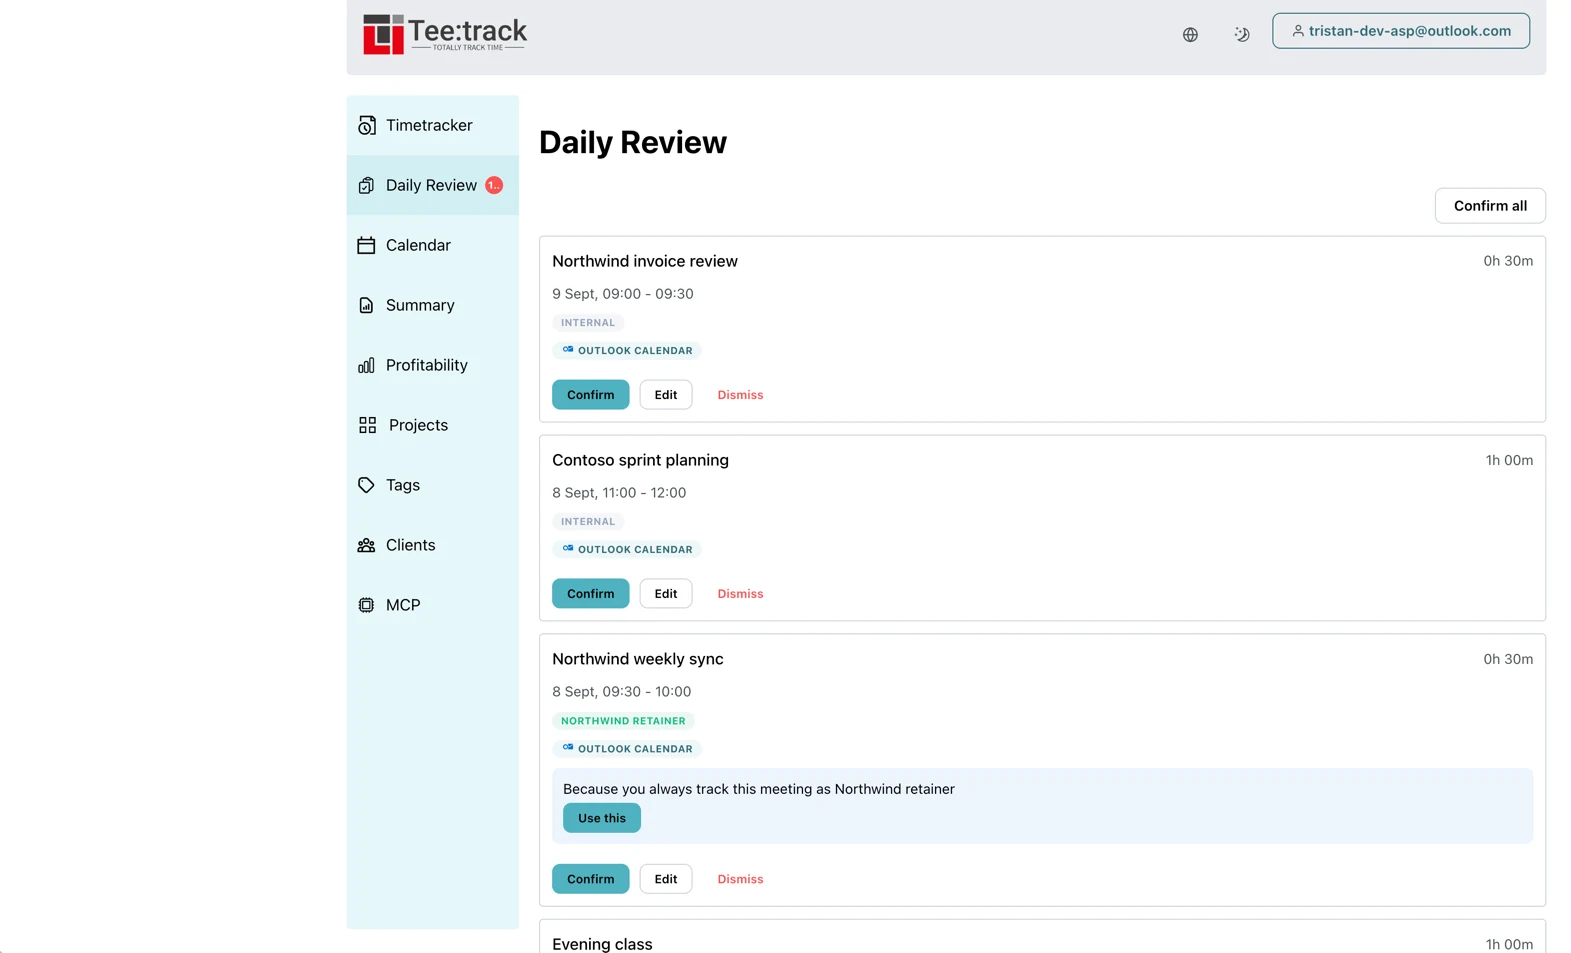The height and width of the screenshot is (953, 1571).
Task: Click the Summary document icon
Action: tap(367, 305)
